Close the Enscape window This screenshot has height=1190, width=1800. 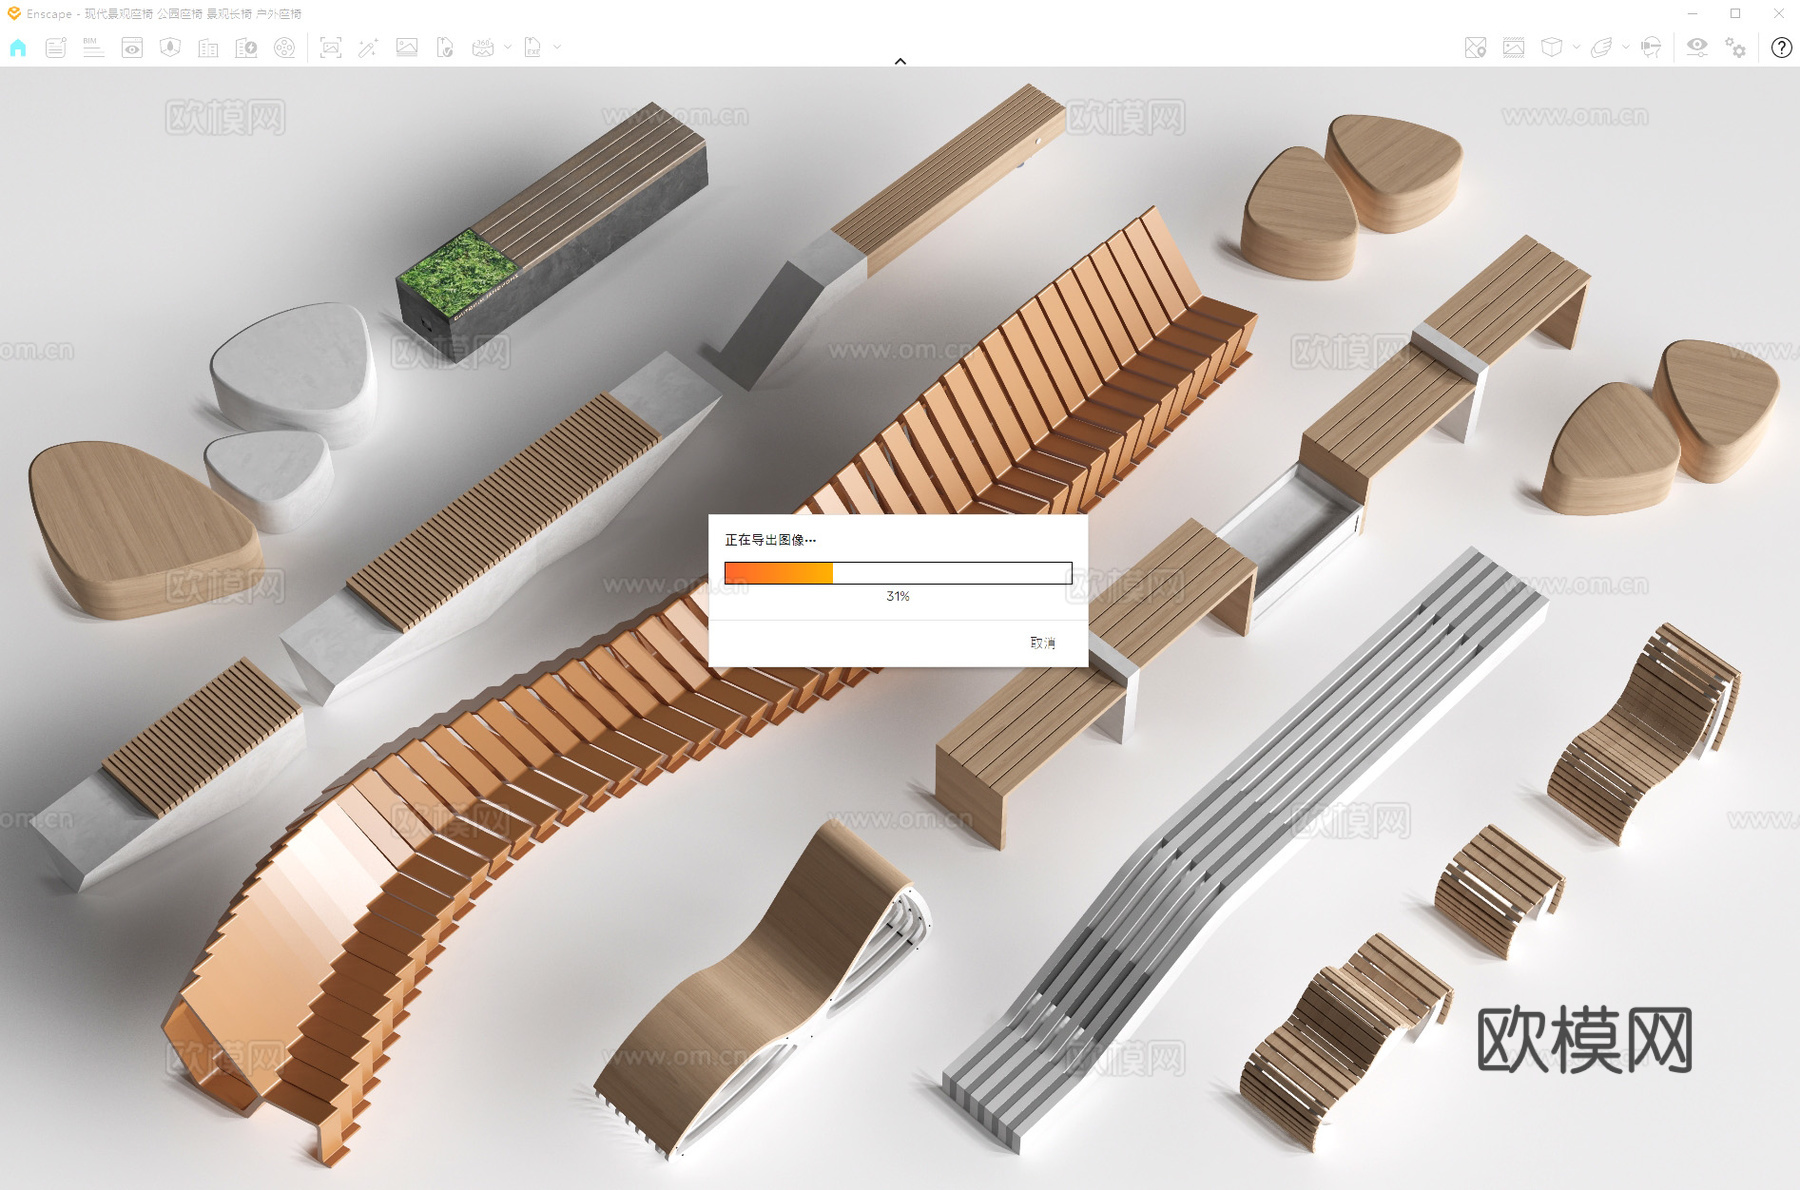click(1778, 14)
